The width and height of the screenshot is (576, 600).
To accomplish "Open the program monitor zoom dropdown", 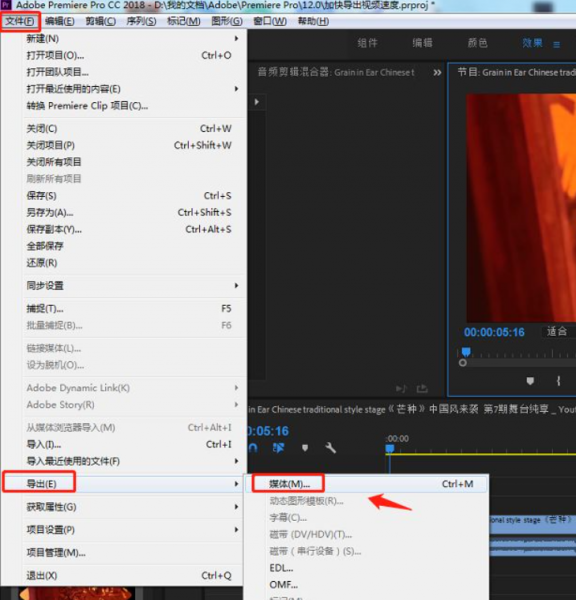I will coord(558,331).
